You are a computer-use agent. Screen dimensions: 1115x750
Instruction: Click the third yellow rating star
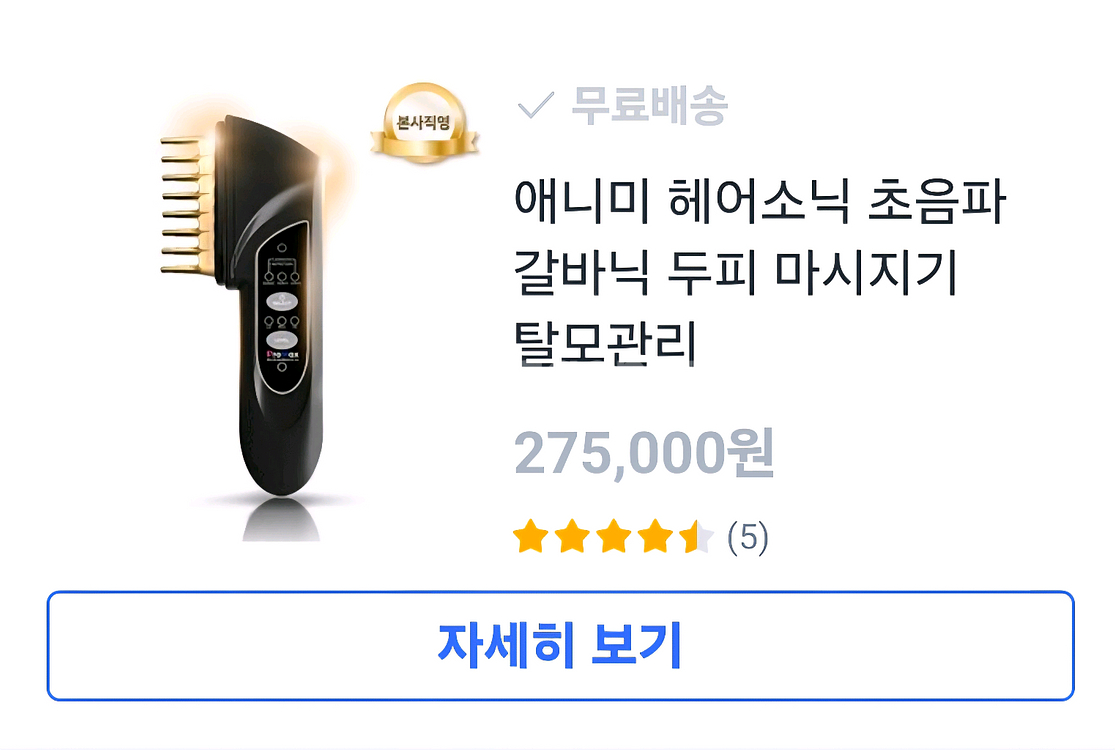(x=613, y=537)
